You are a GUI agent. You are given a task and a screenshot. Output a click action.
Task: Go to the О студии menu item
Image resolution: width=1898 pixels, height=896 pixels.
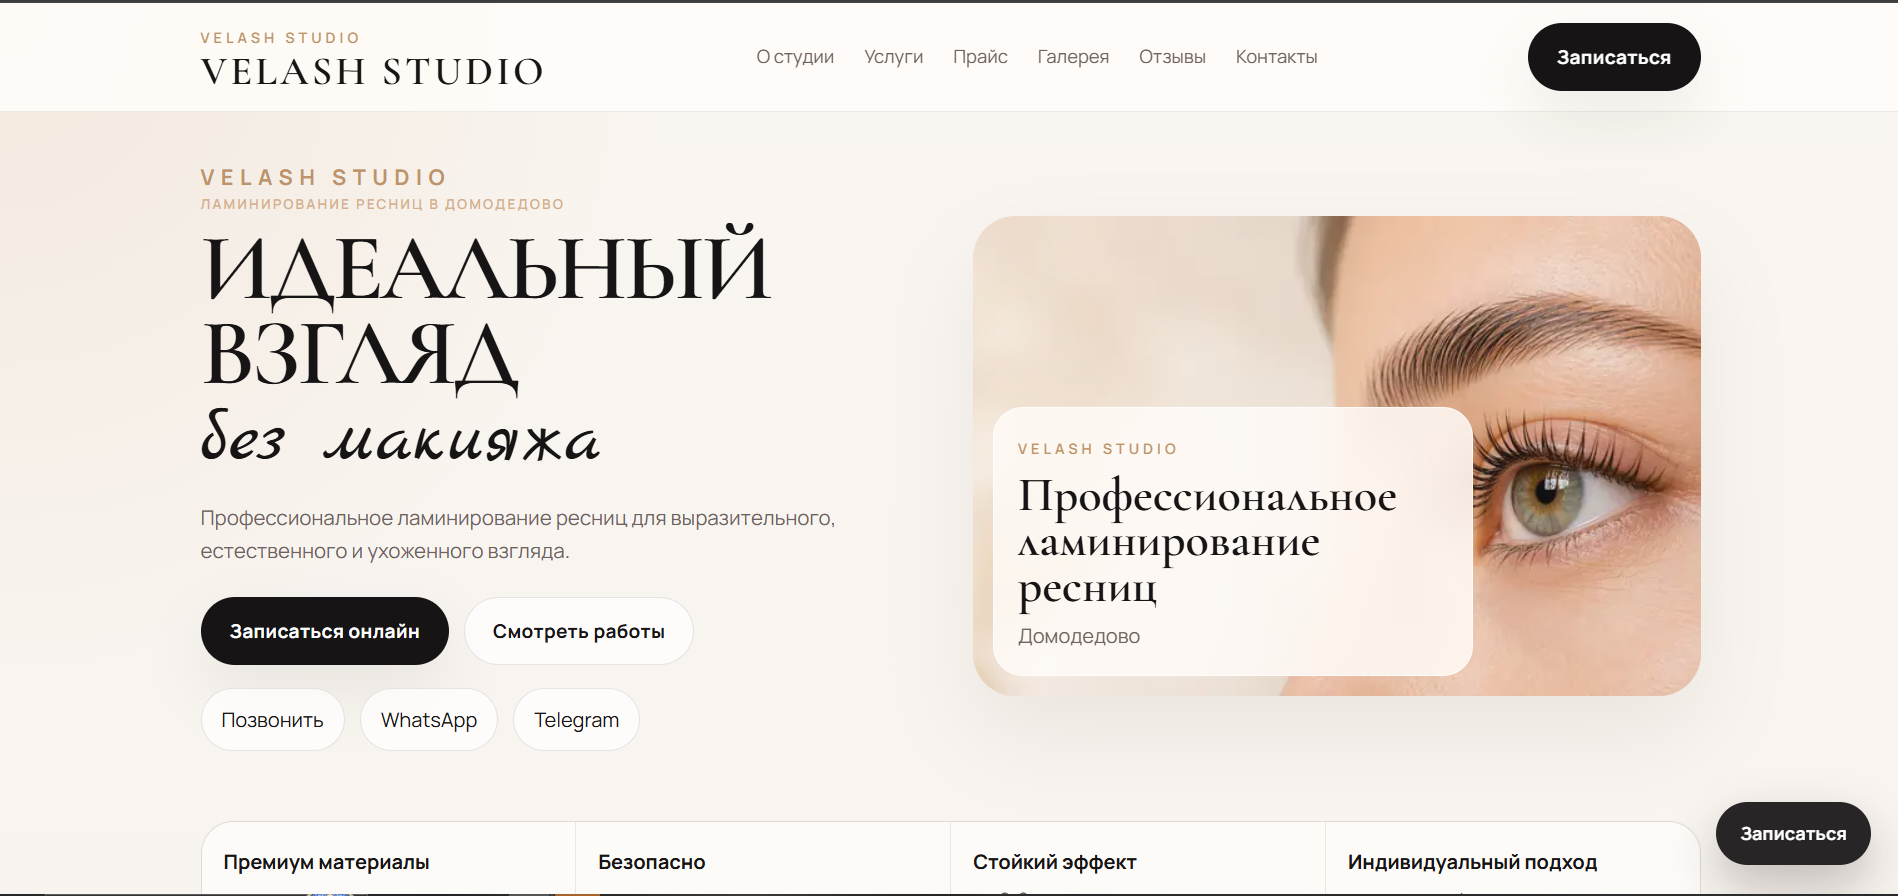795,57
